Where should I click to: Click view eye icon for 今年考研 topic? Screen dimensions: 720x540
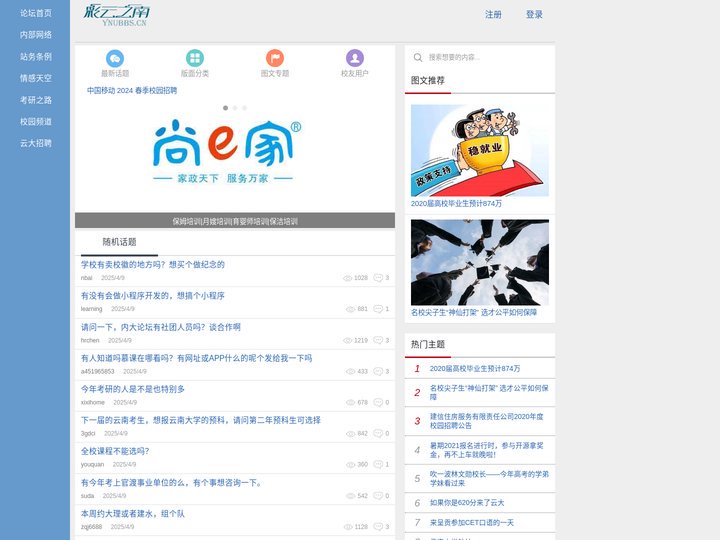point(350,402)
